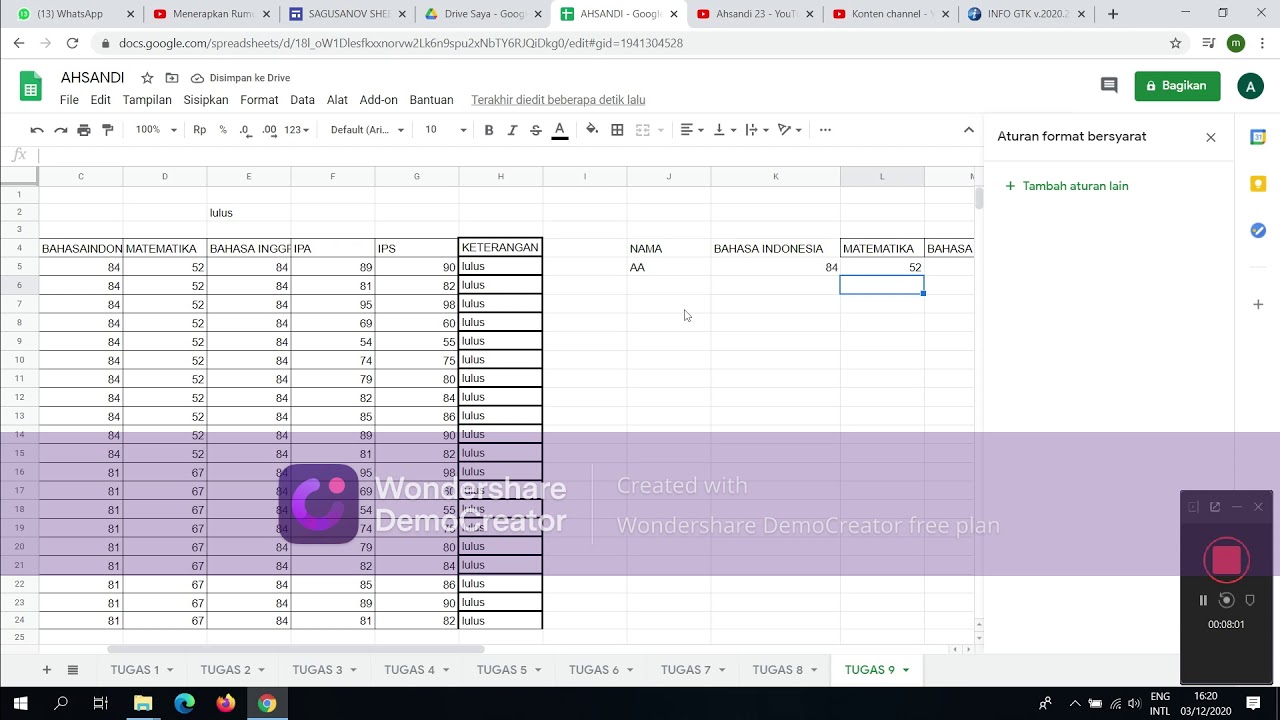
Task: Open the zoom 100% dropdown
Action: (156, 130)
